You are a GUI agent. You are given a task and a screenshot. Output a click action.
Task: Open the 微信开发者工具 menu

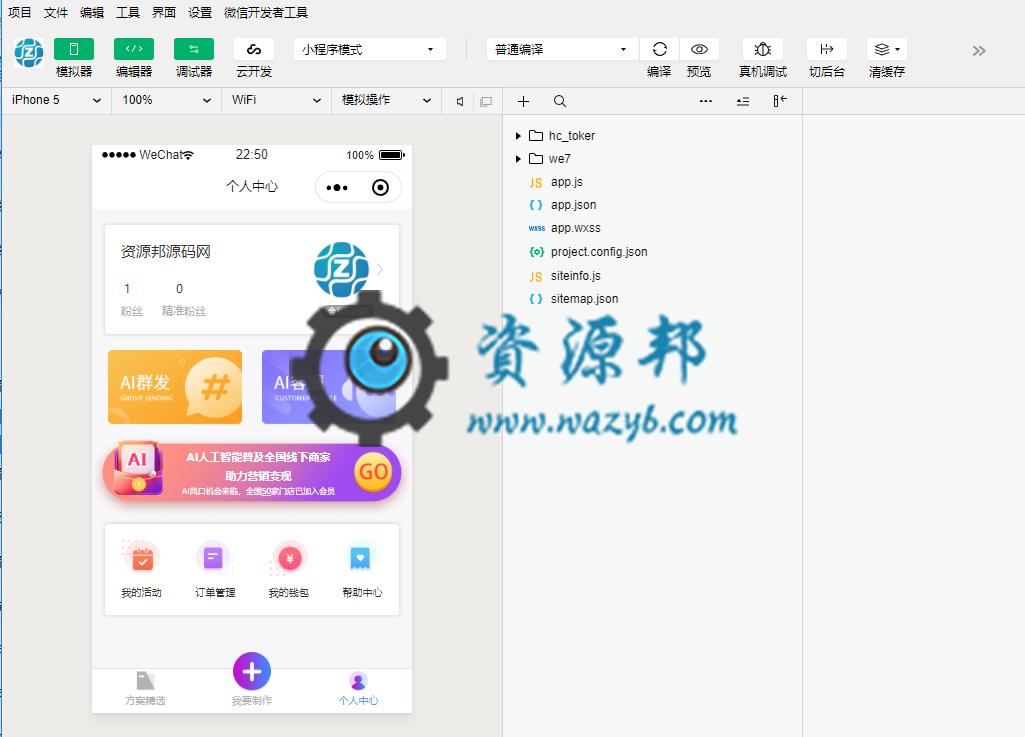[x=265, y=12]
